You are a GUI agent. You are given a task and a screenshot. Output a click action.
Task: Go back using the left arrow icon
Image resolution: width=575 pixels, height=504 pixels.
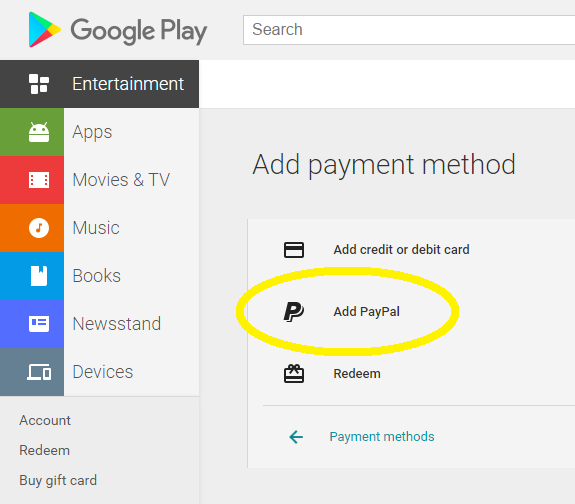click(x=296, y=437)
